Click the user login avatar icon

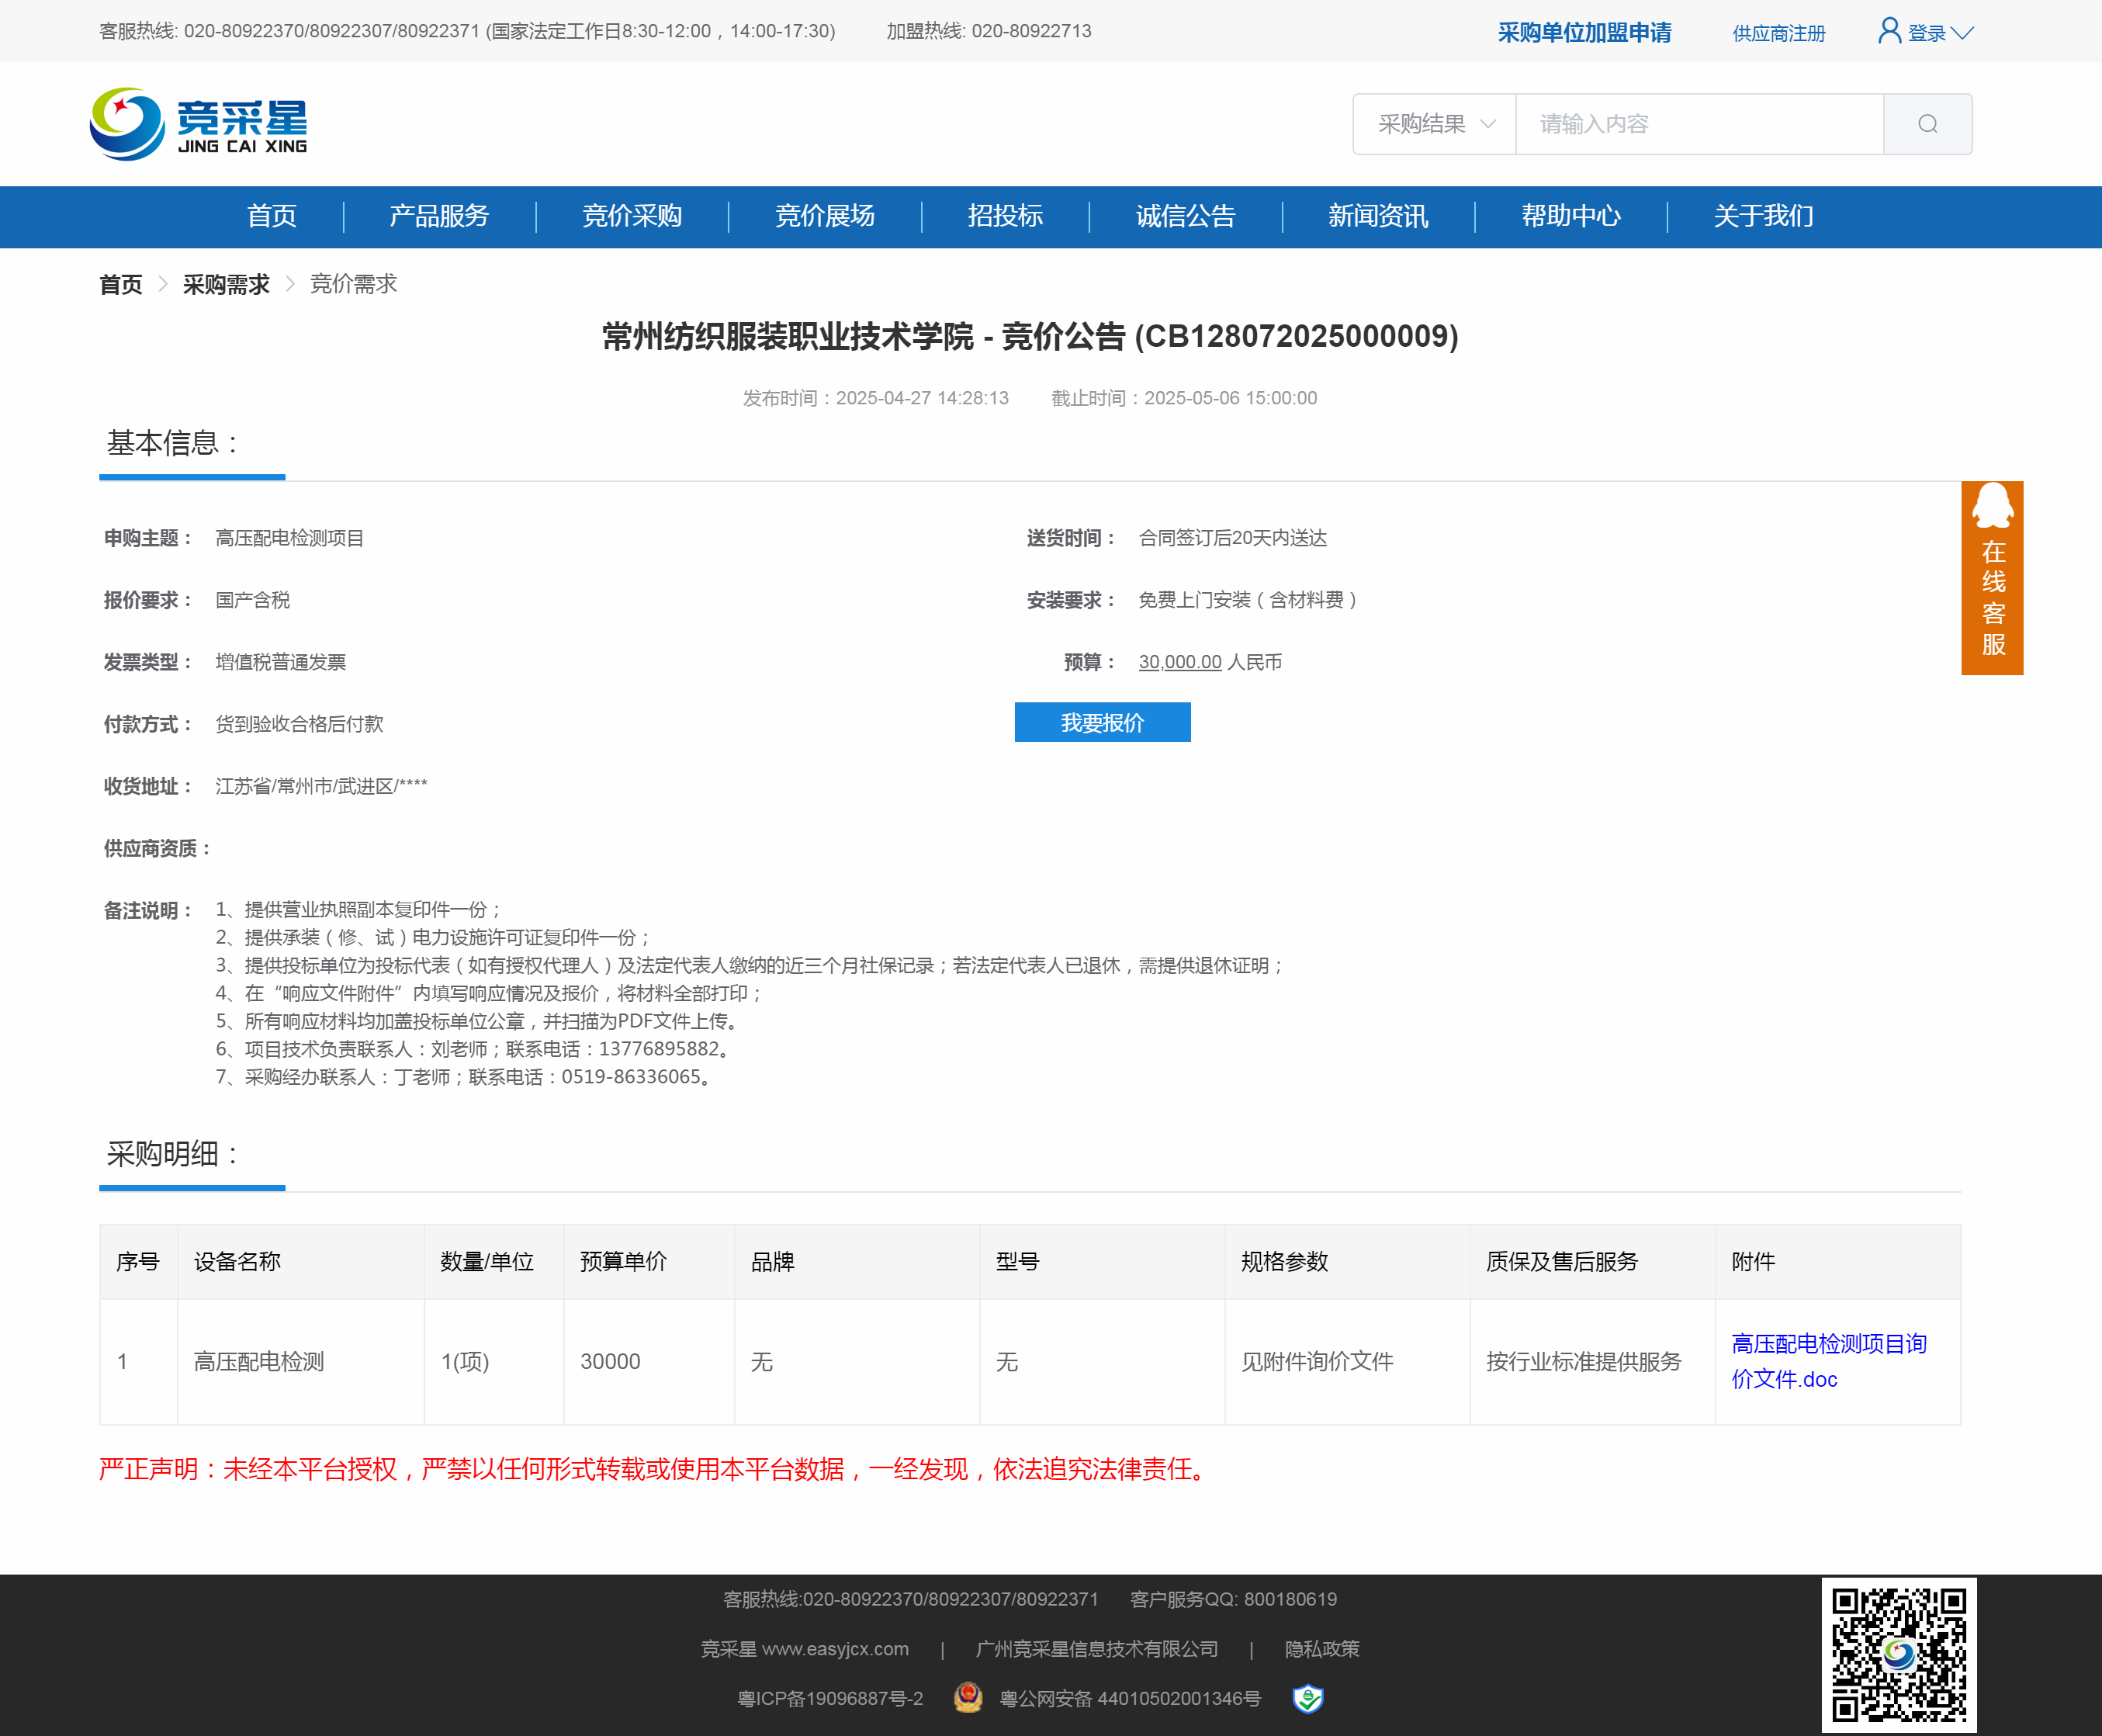[1889, 31]
